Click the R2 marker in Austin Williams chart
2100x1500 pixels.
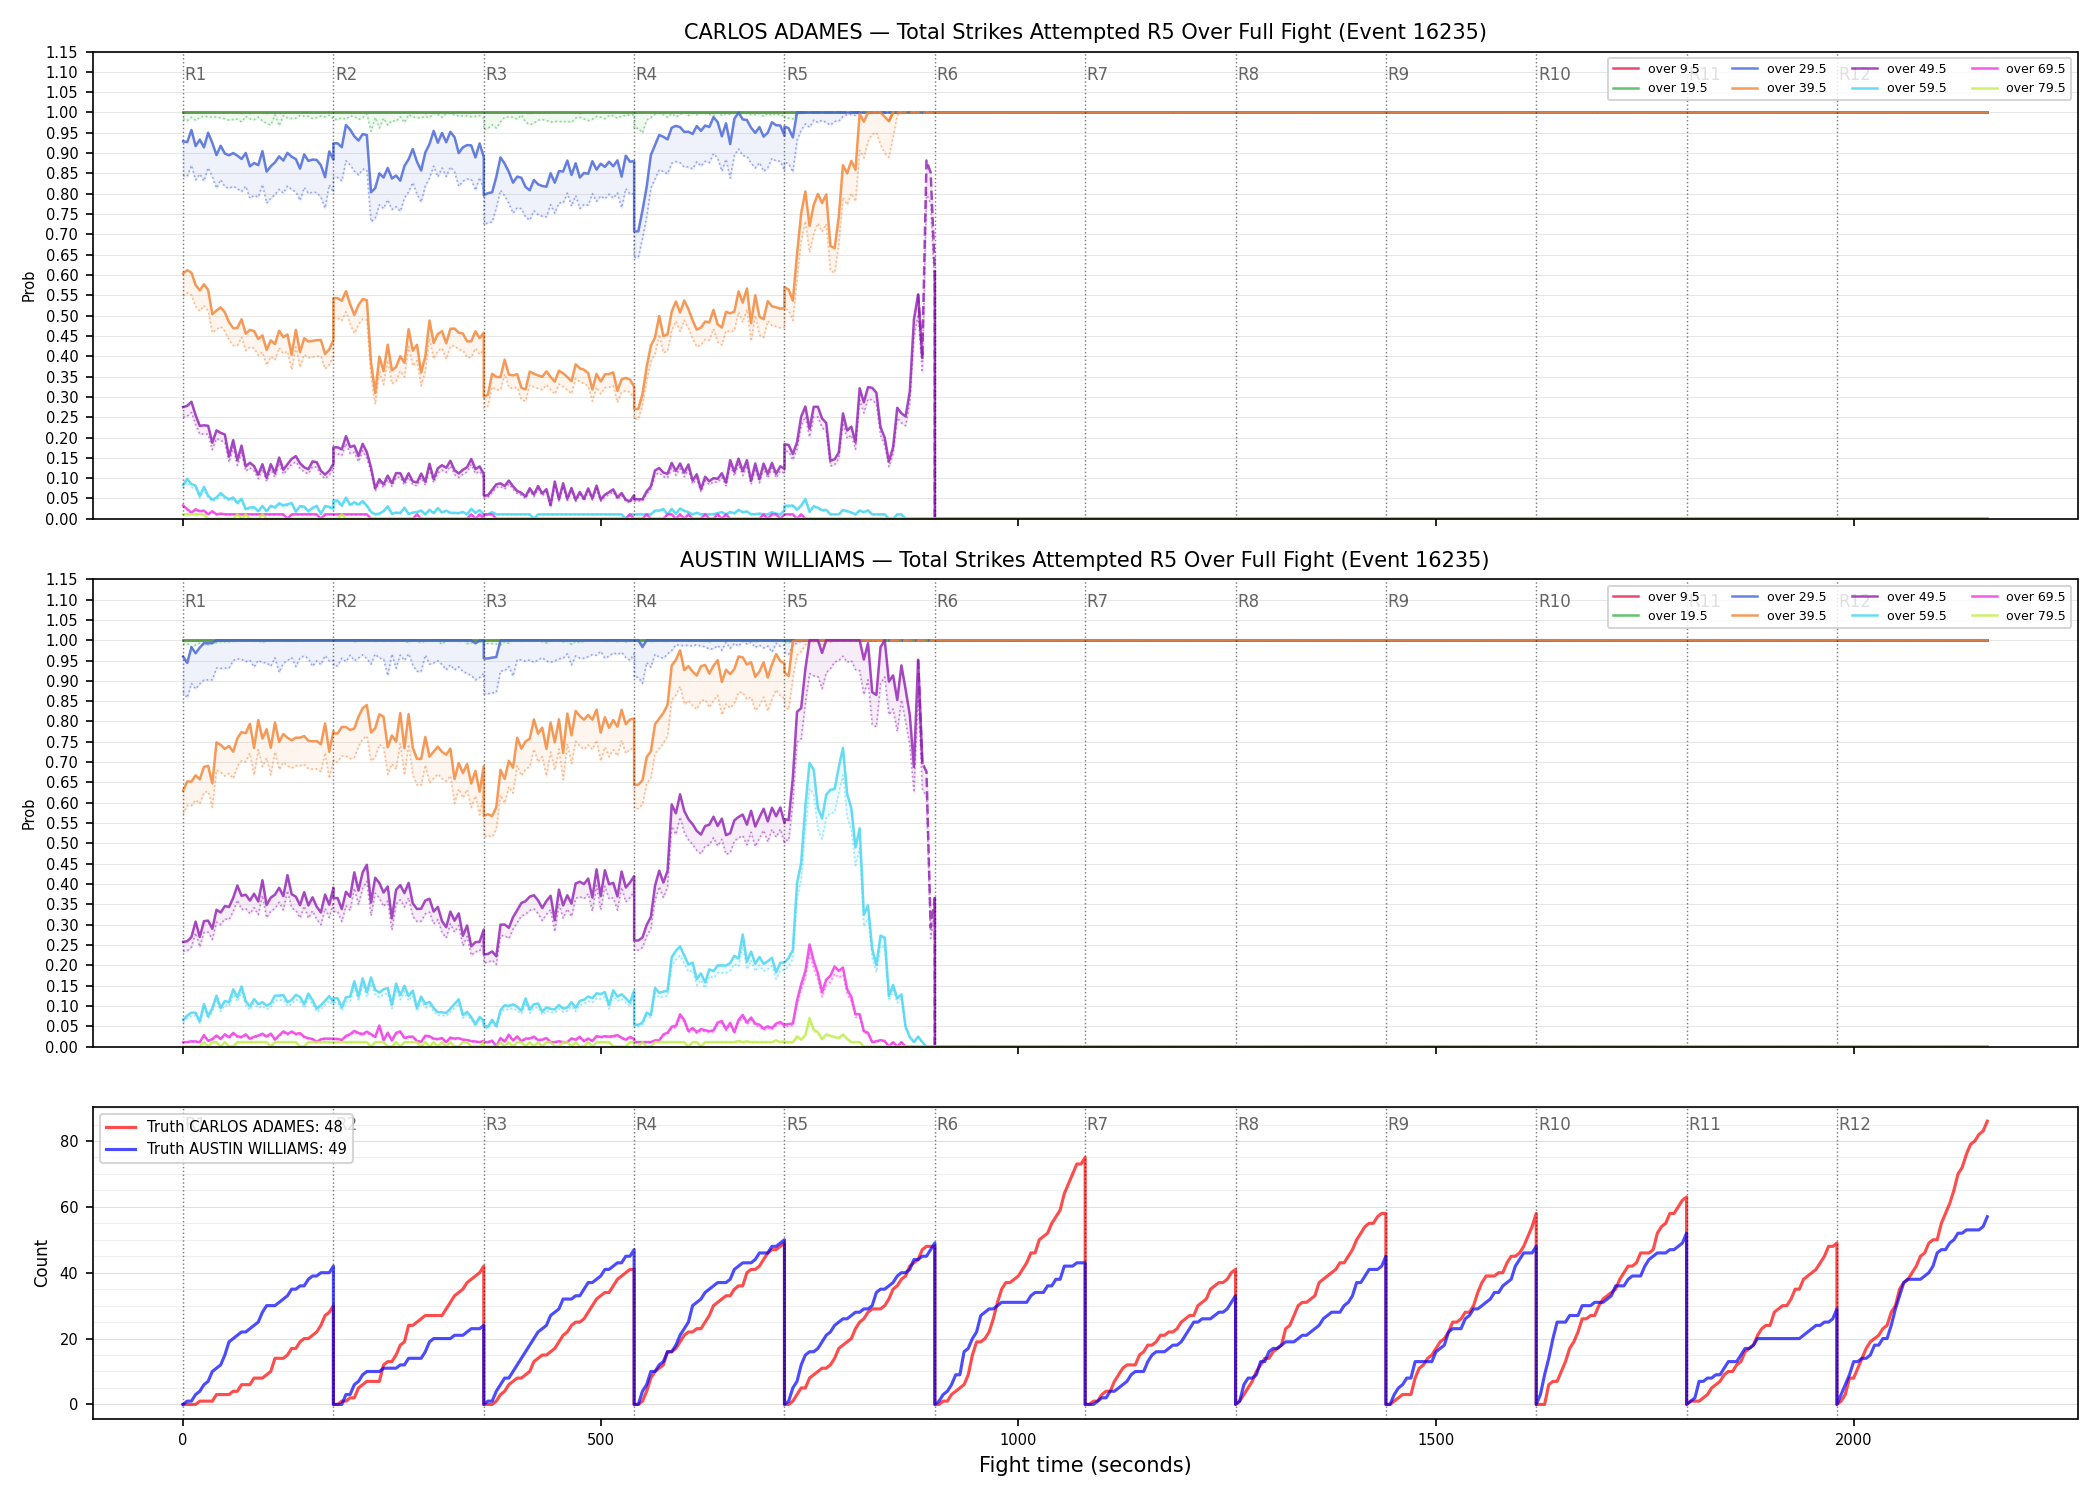[346, 601]
